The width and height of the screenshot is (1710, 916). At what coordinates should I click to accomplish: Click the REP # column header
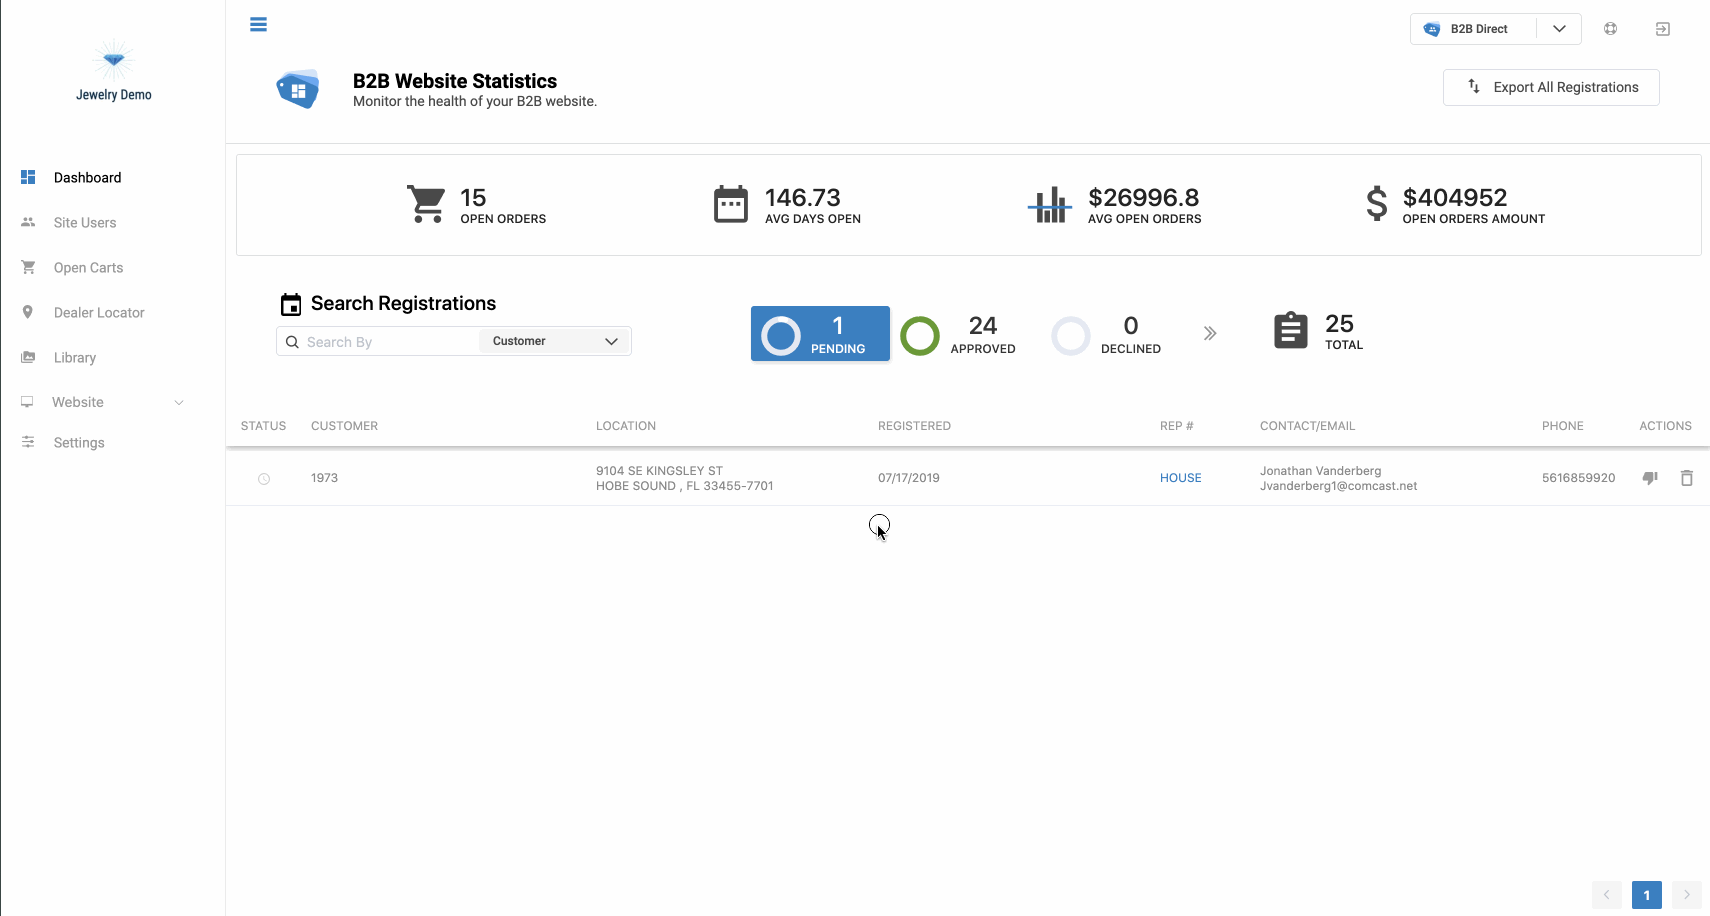click(x=1177, y=426)
